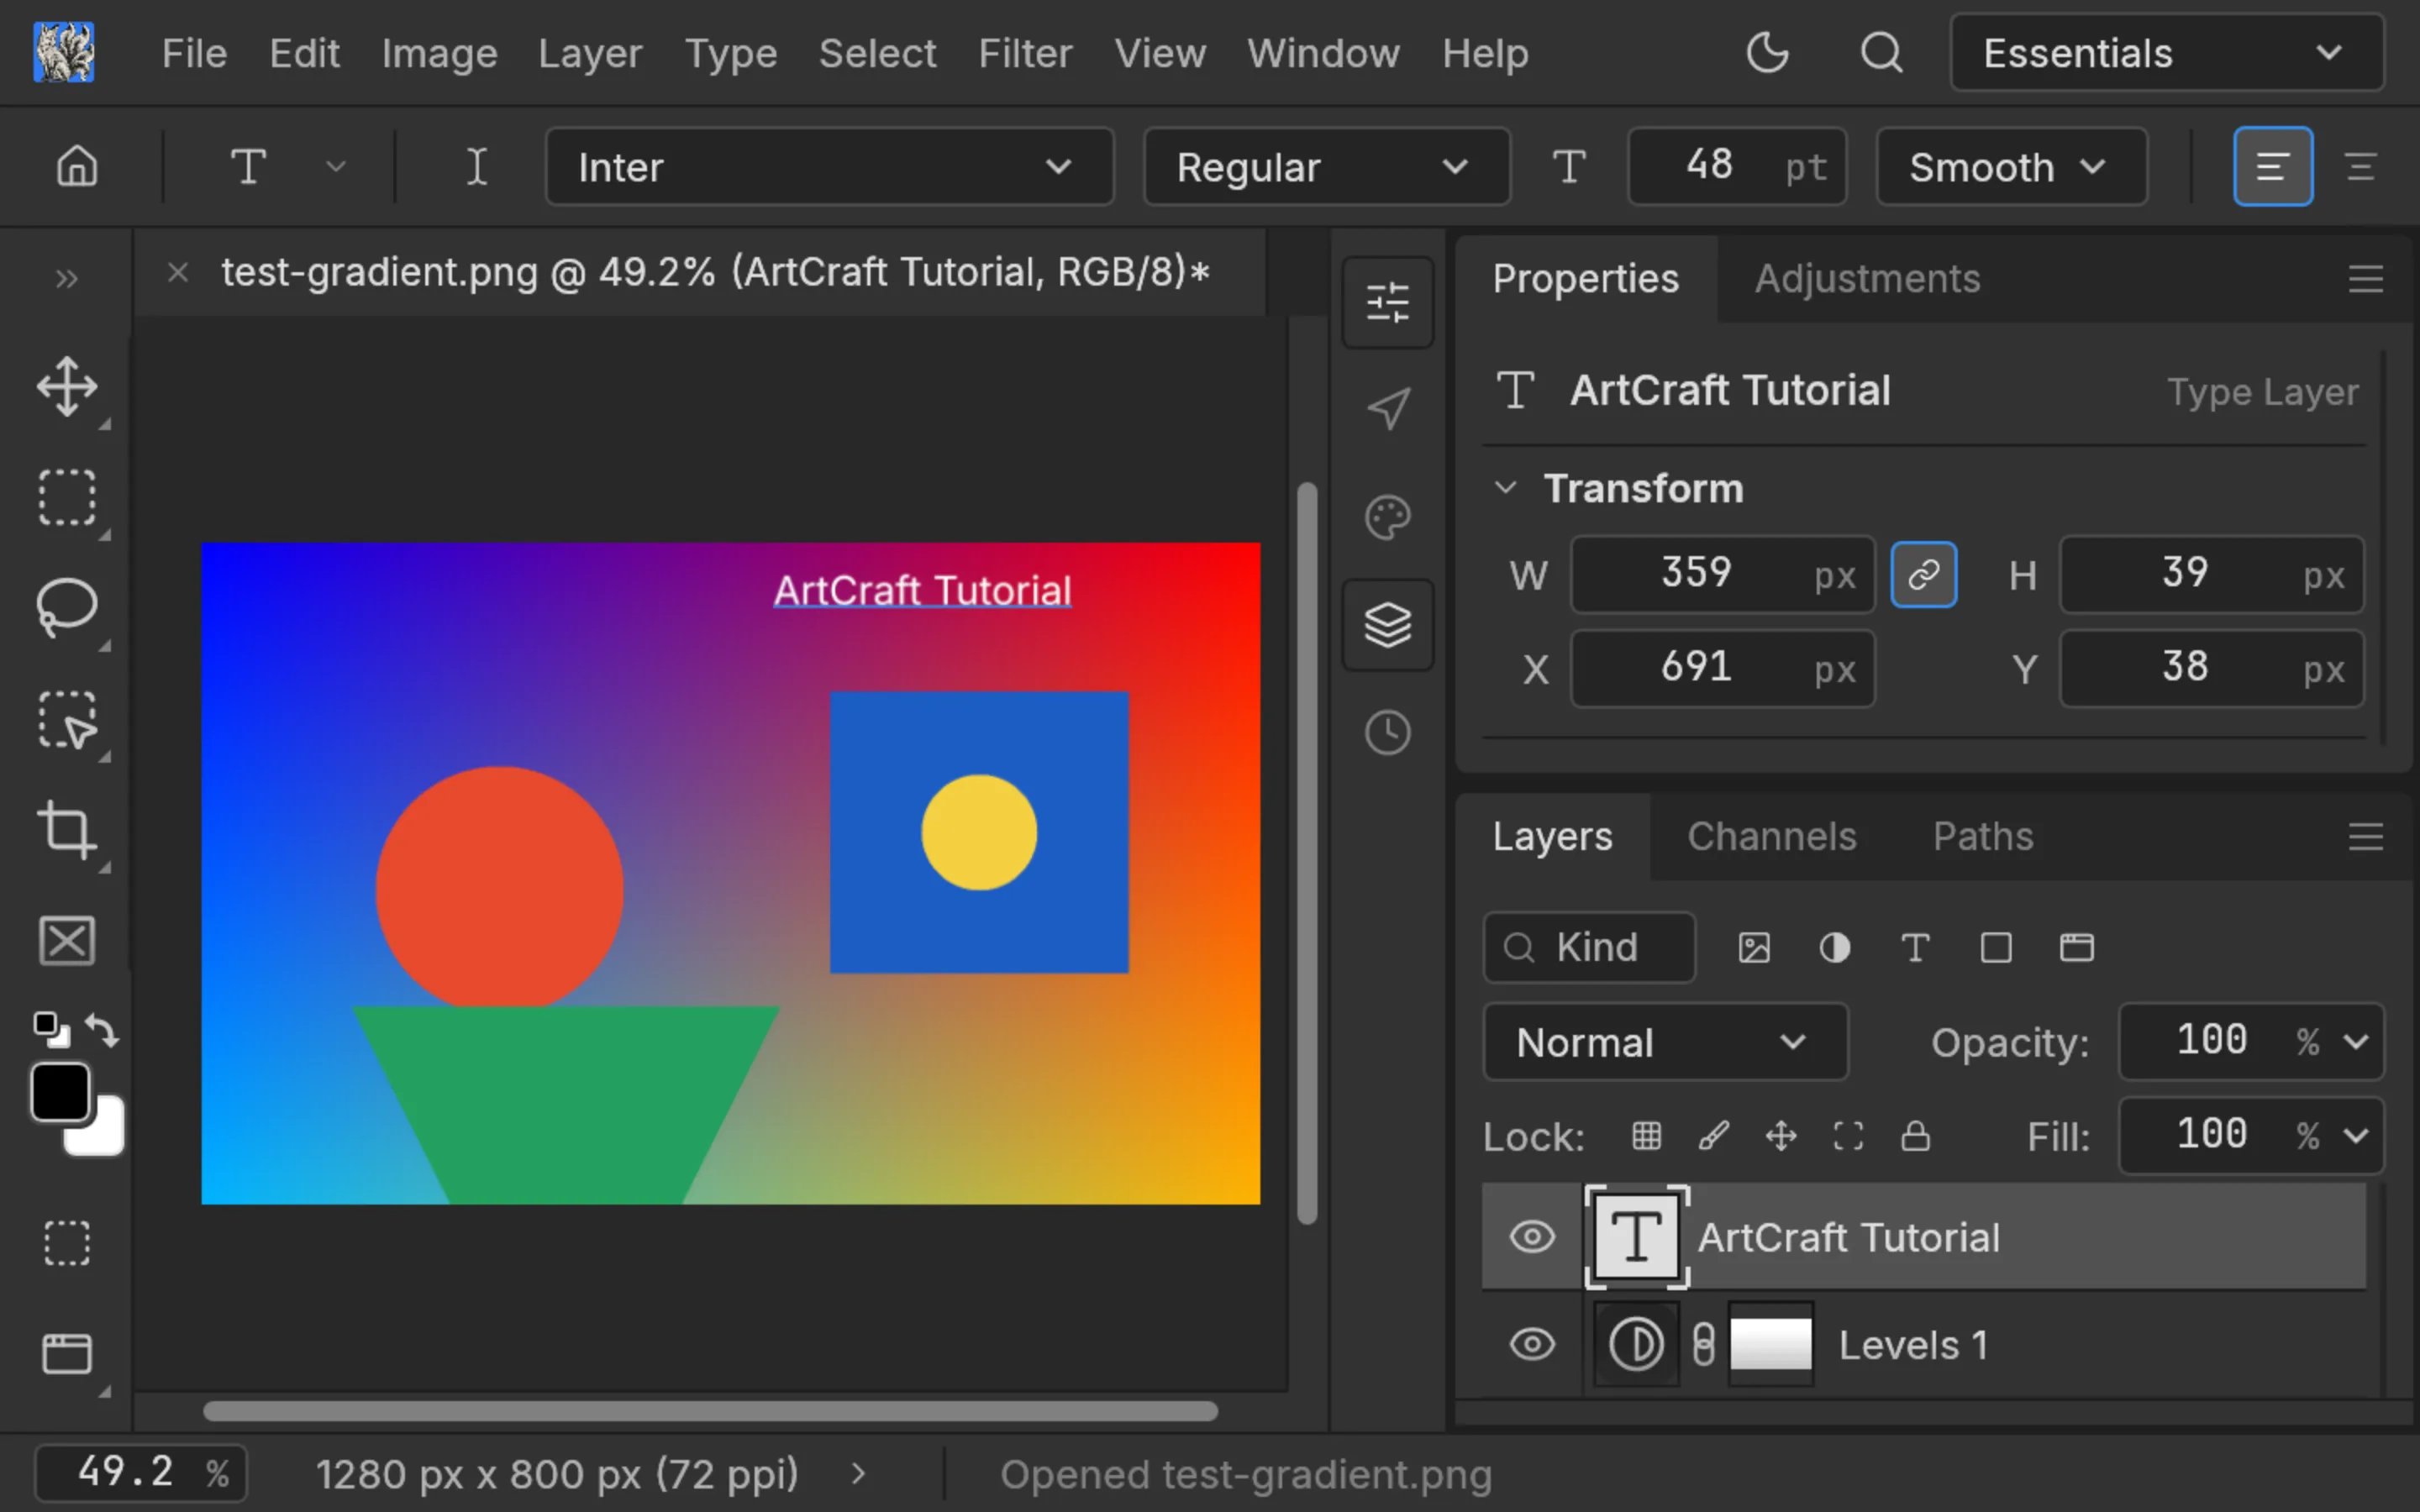
Task: Toggle quick mask mode icon
Action: click(67, 1243)
